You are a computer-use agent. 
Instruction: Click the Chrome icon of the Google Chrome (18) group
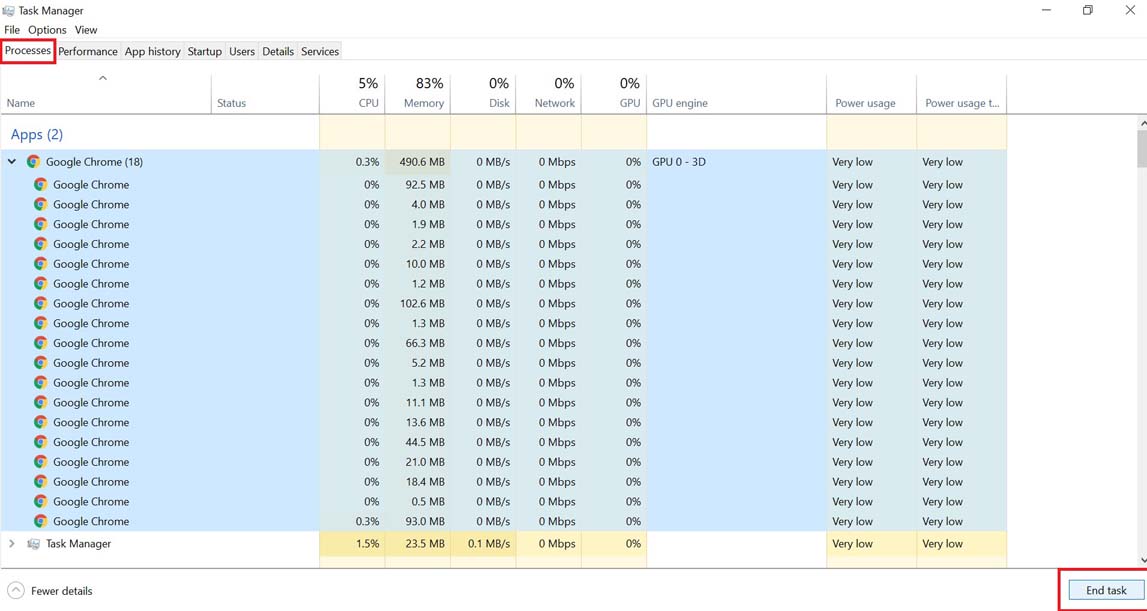tap(33, 162)
